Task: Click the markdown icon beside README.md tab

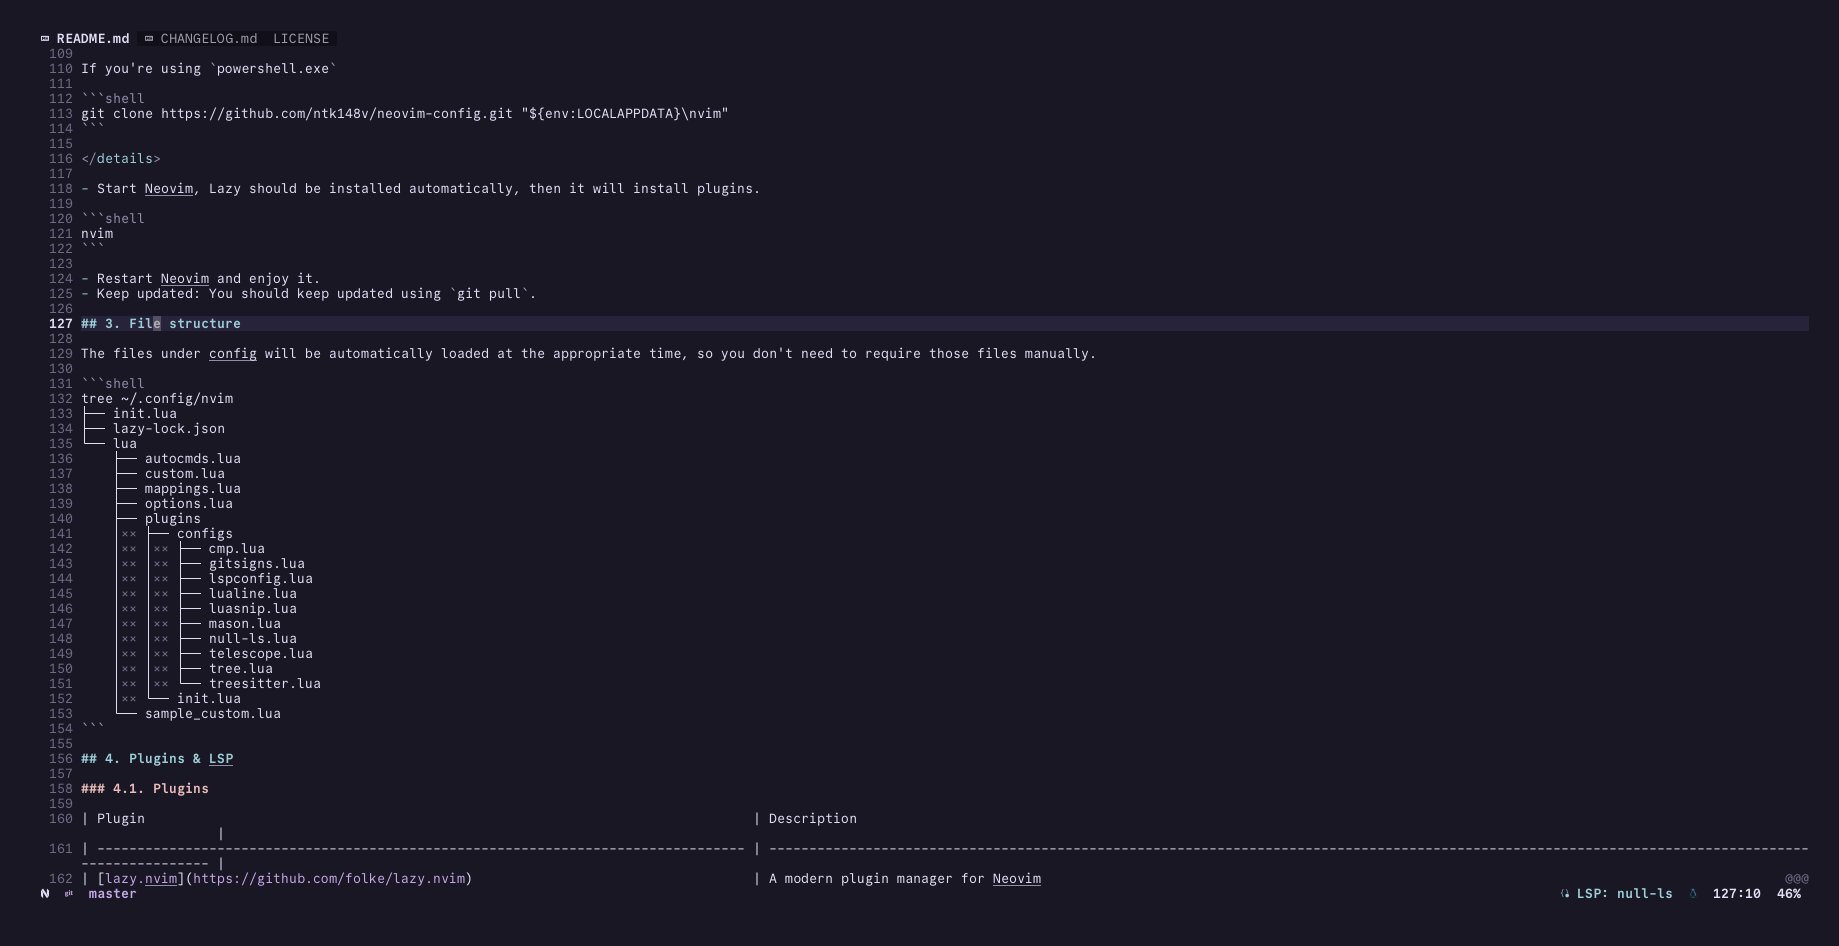Action: (x=45, y=39)
